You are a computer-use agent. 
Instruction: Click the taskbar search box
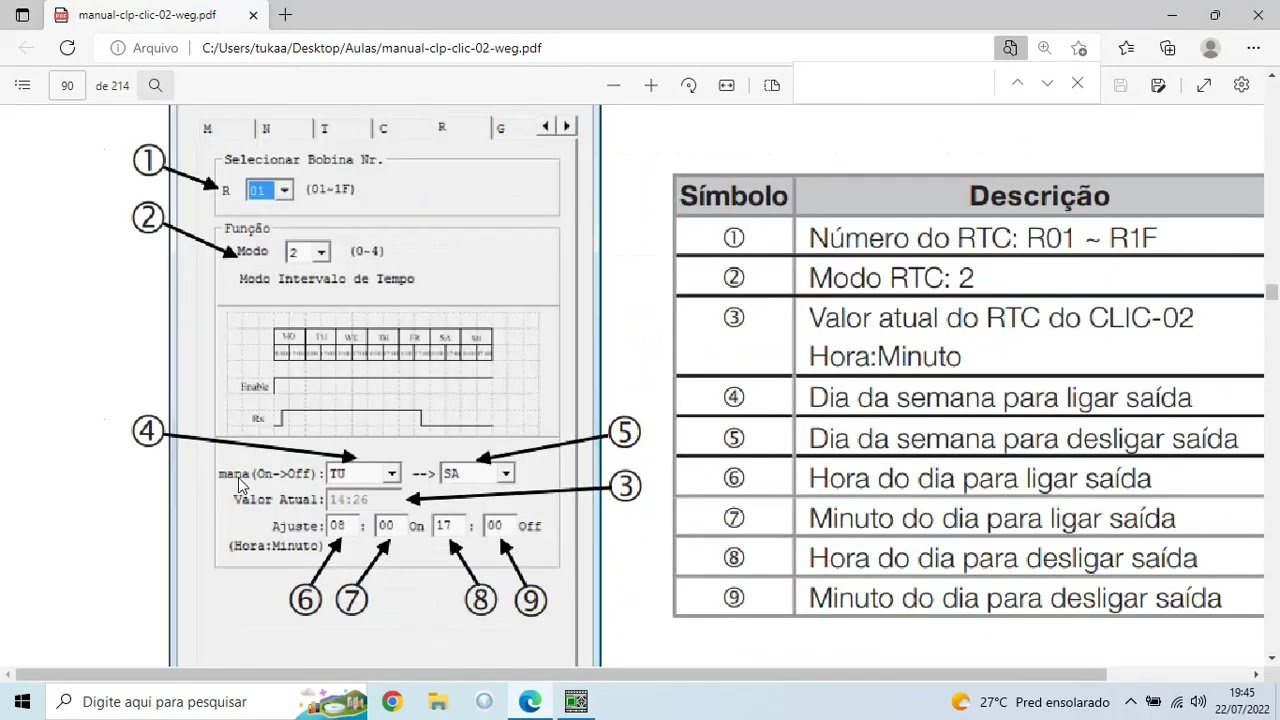click(208, 701)
